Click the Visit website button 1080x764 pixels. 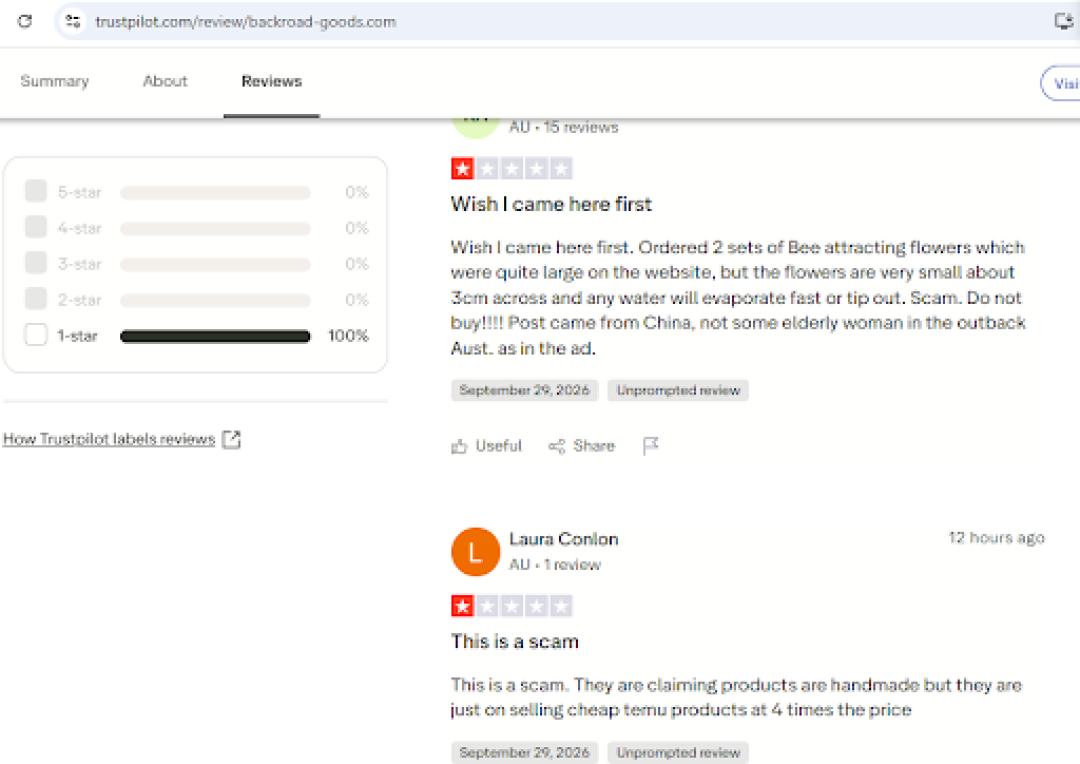(1061, 83)
